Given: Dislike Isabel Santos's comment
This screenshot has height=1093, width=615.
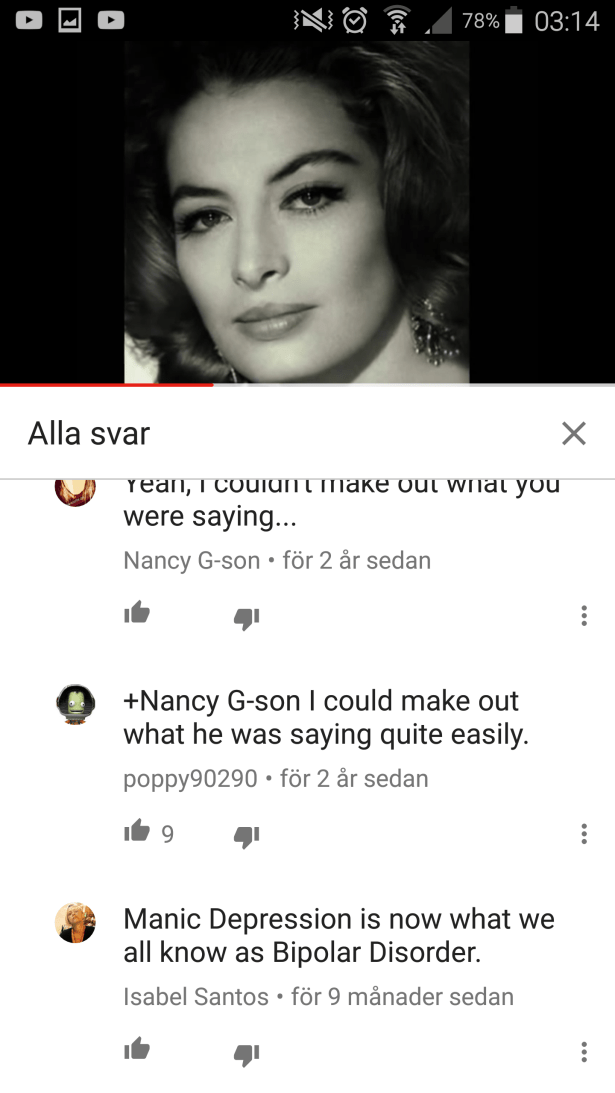Looking at the screenshot, I should [246, 1054].
